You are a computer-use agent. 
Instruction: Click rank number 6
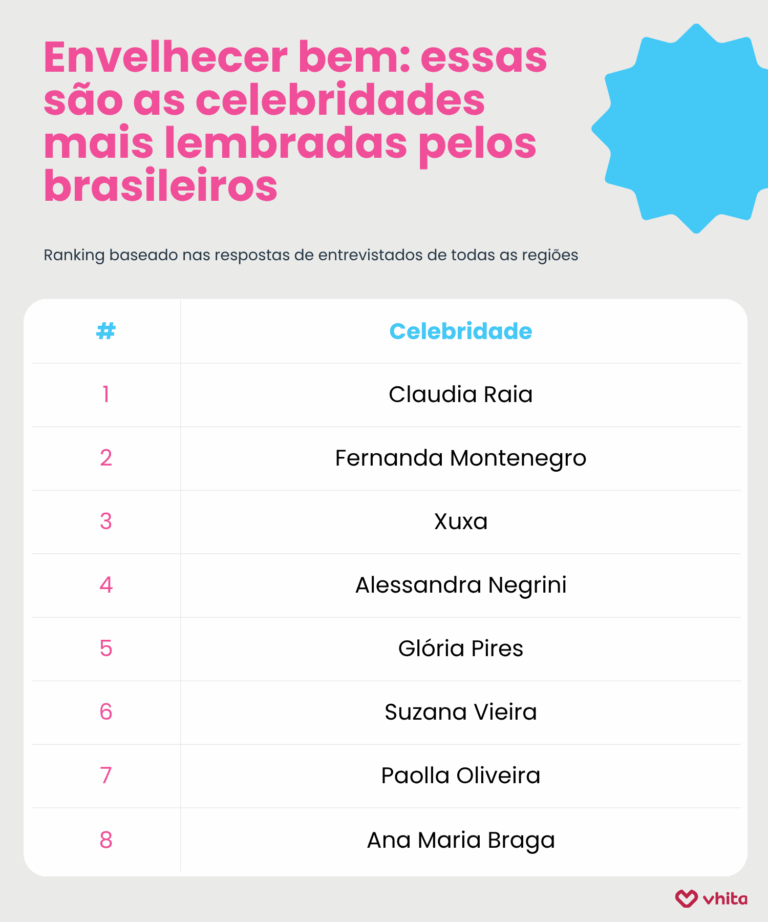pos(106,712)
